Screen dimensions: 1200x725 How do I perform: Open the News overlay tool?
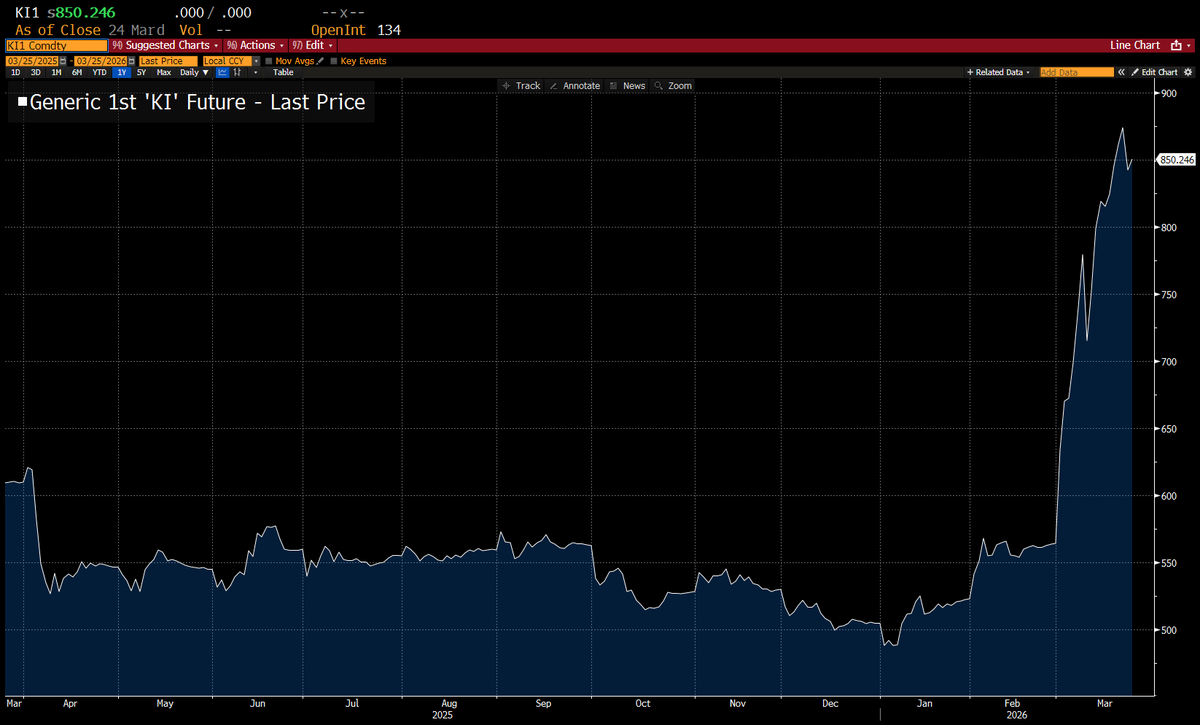[x=627, y=86]
